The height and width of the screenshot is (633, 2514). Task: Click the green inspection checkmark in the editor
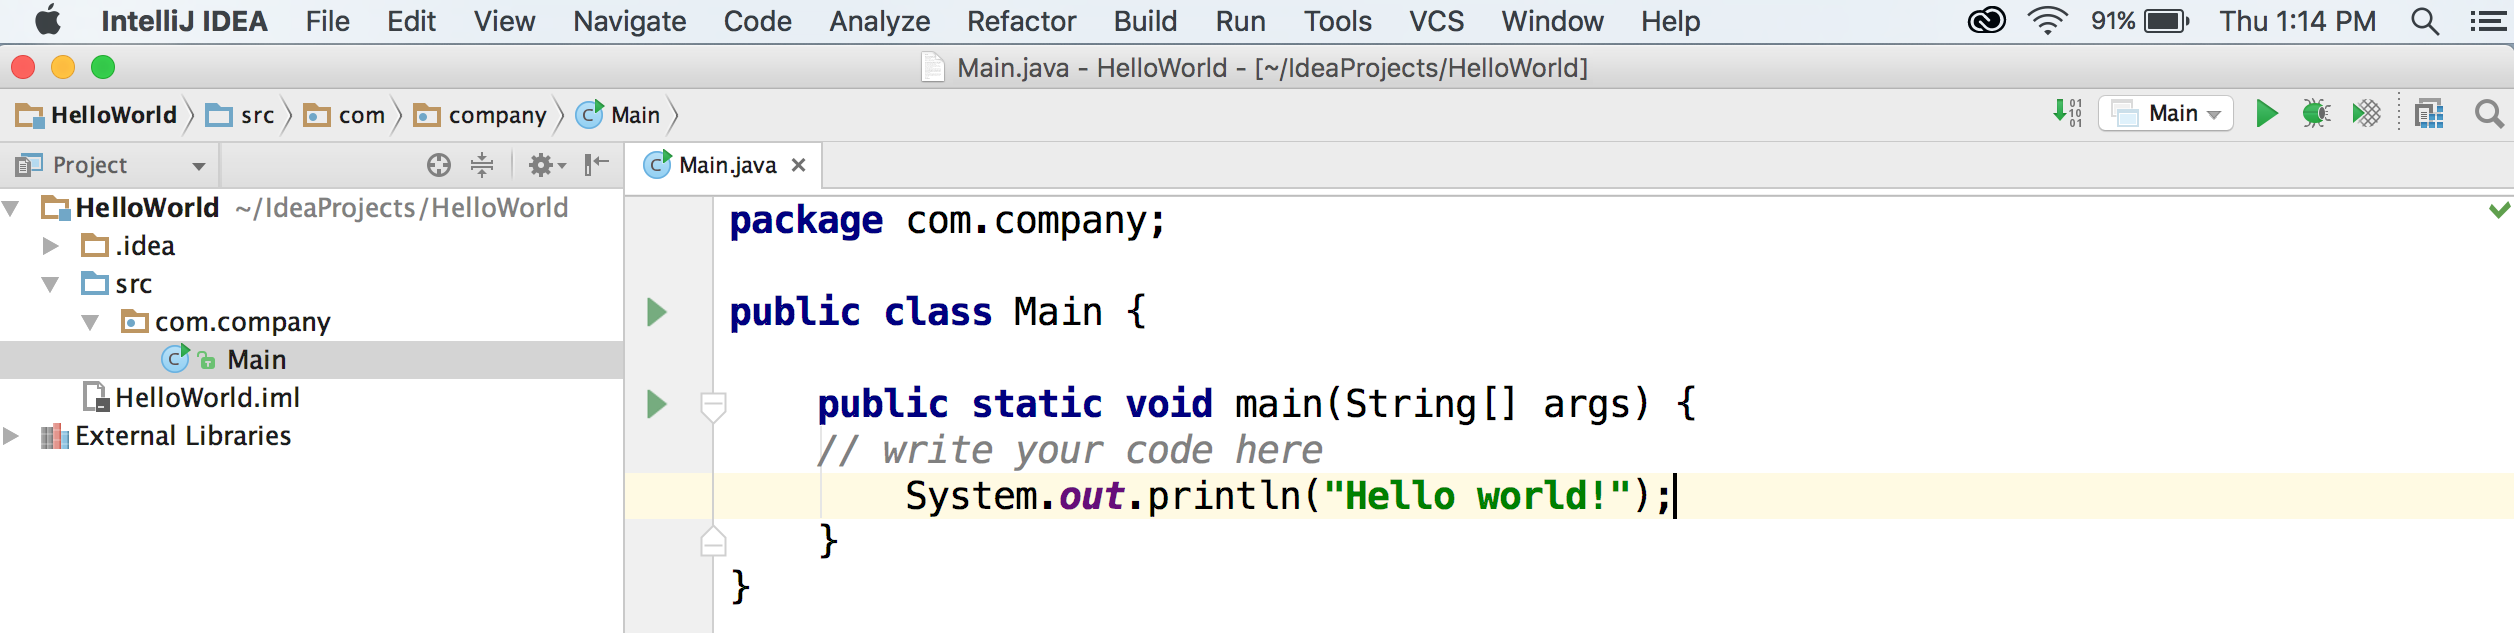[2499, 209]
